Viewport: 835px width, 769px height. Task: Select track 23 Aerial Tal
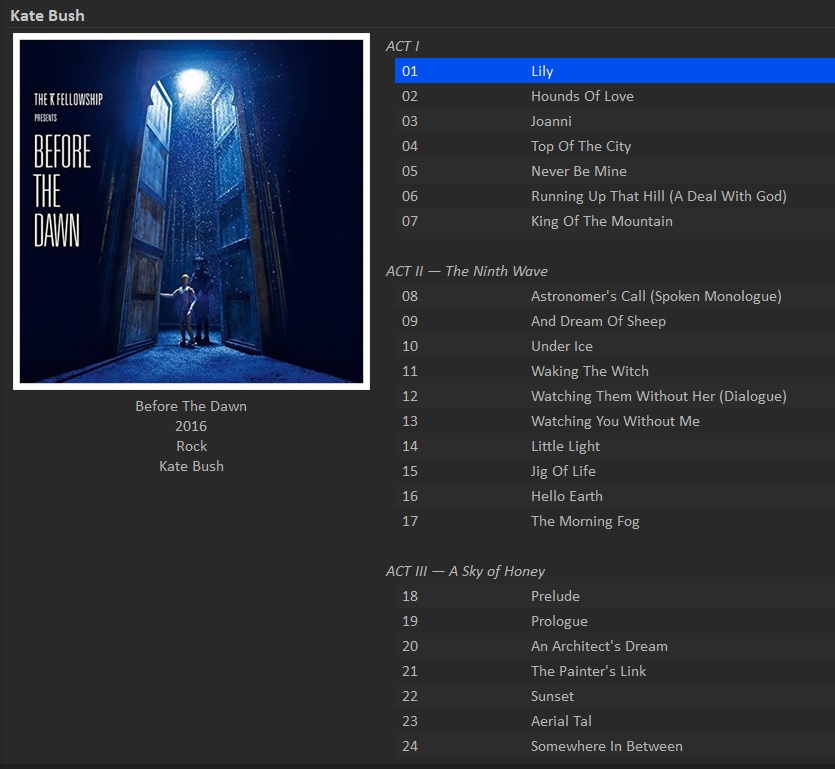[615, 721]
